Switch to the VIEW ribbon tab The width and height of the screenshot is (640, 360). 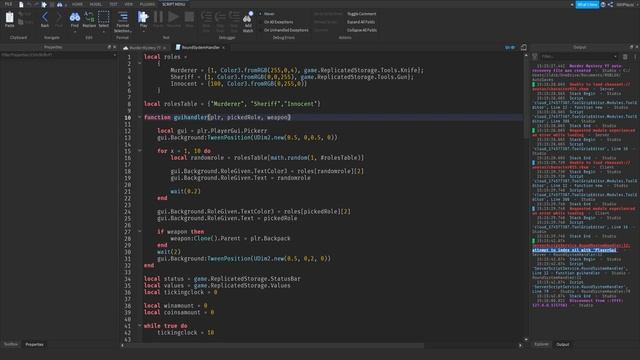129,4
